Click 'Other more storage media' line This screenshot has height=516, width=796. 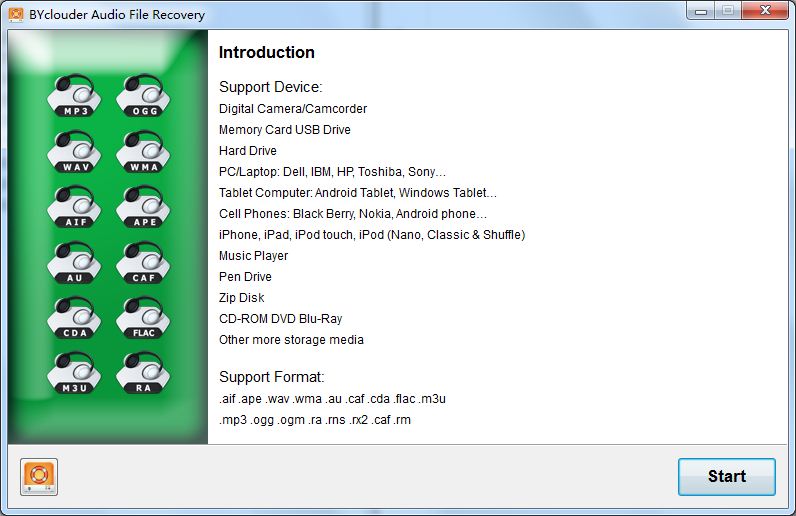tap(291, 340)
